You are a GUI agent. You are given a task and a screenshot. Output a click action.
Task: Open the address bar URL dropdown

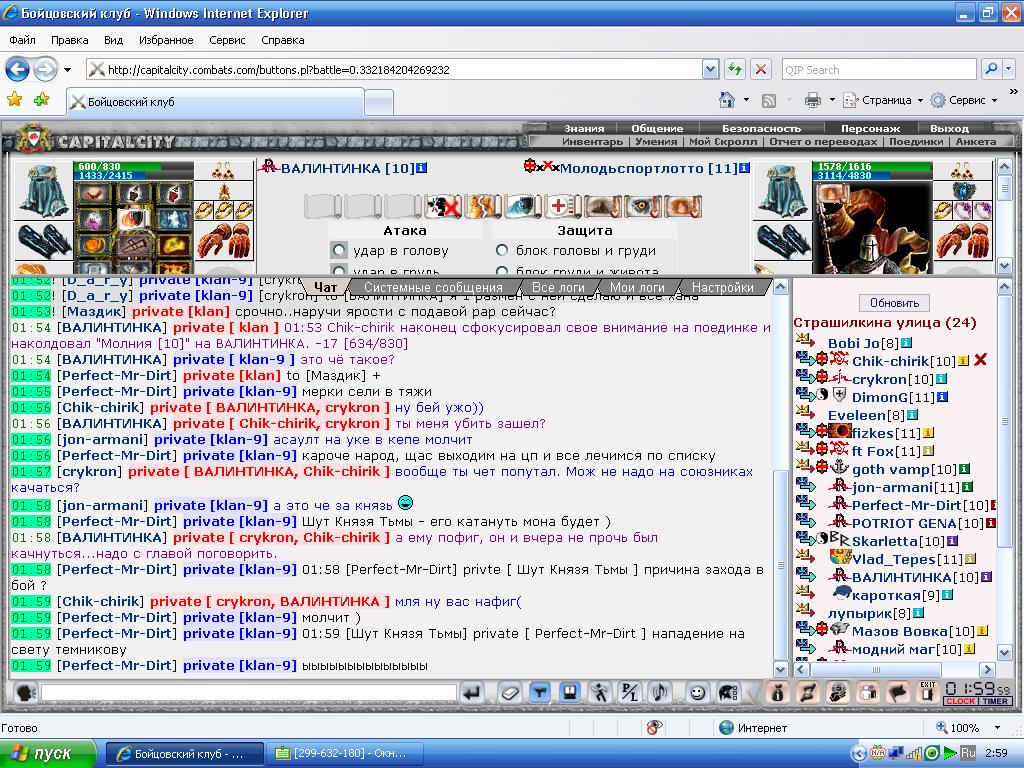click(x=710, y=69)
